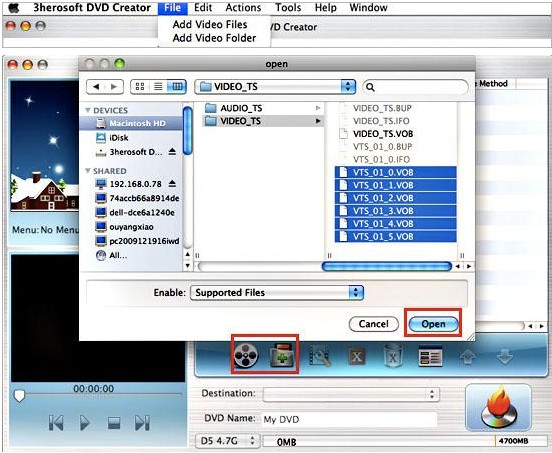Open the D5 4.7G disc size dropdown

[227, 441]
